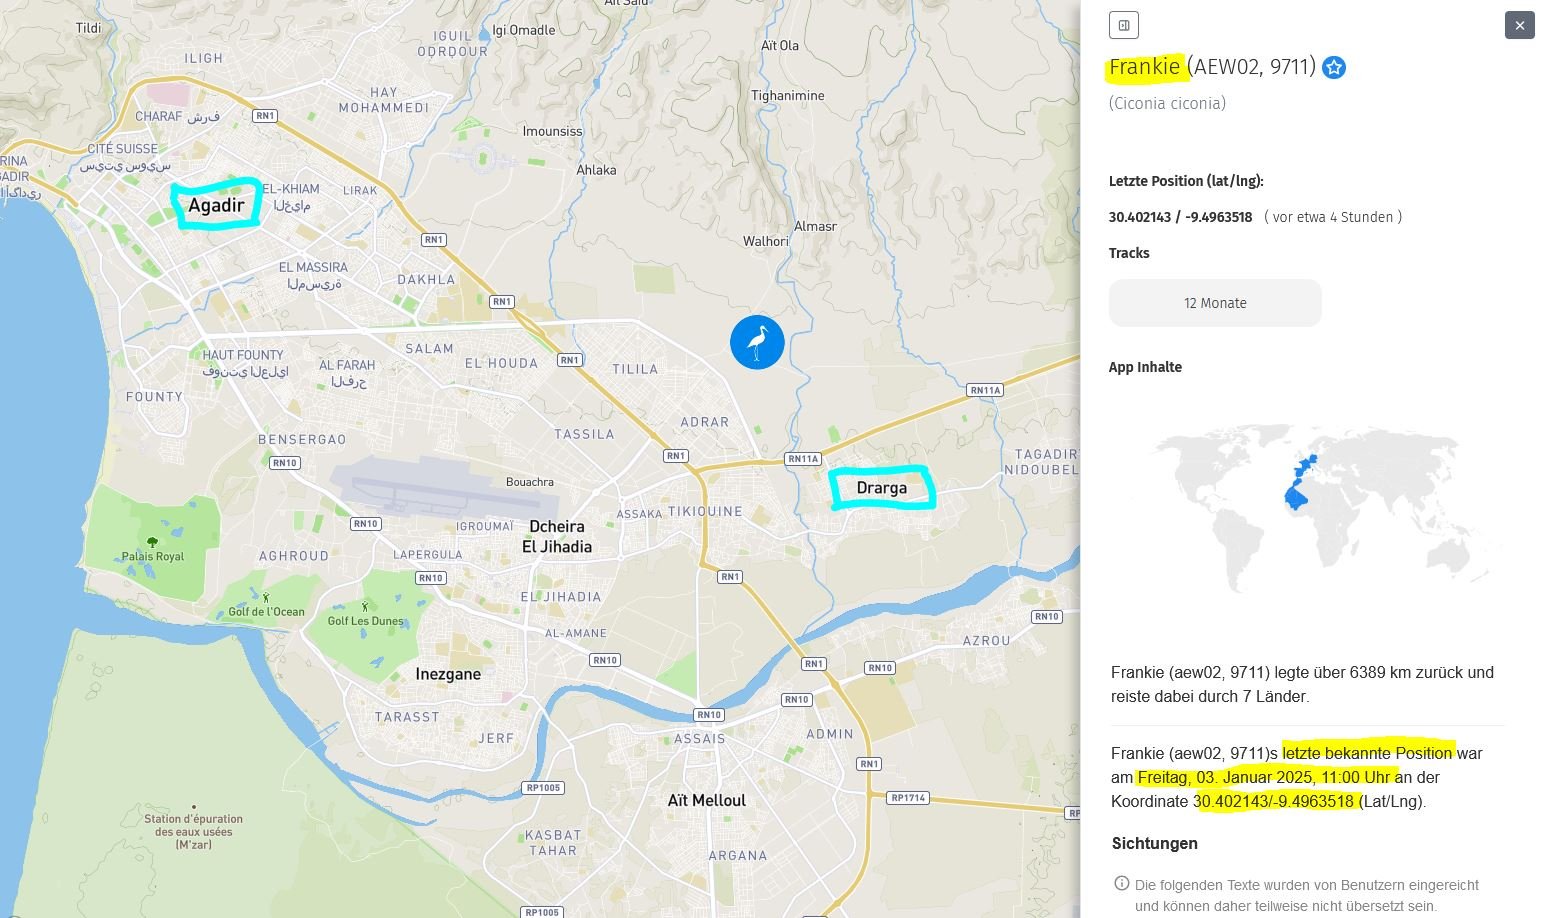Click the Dcheira El Jihadia label
Screen dimensions: 1546x918
point(558,536)
